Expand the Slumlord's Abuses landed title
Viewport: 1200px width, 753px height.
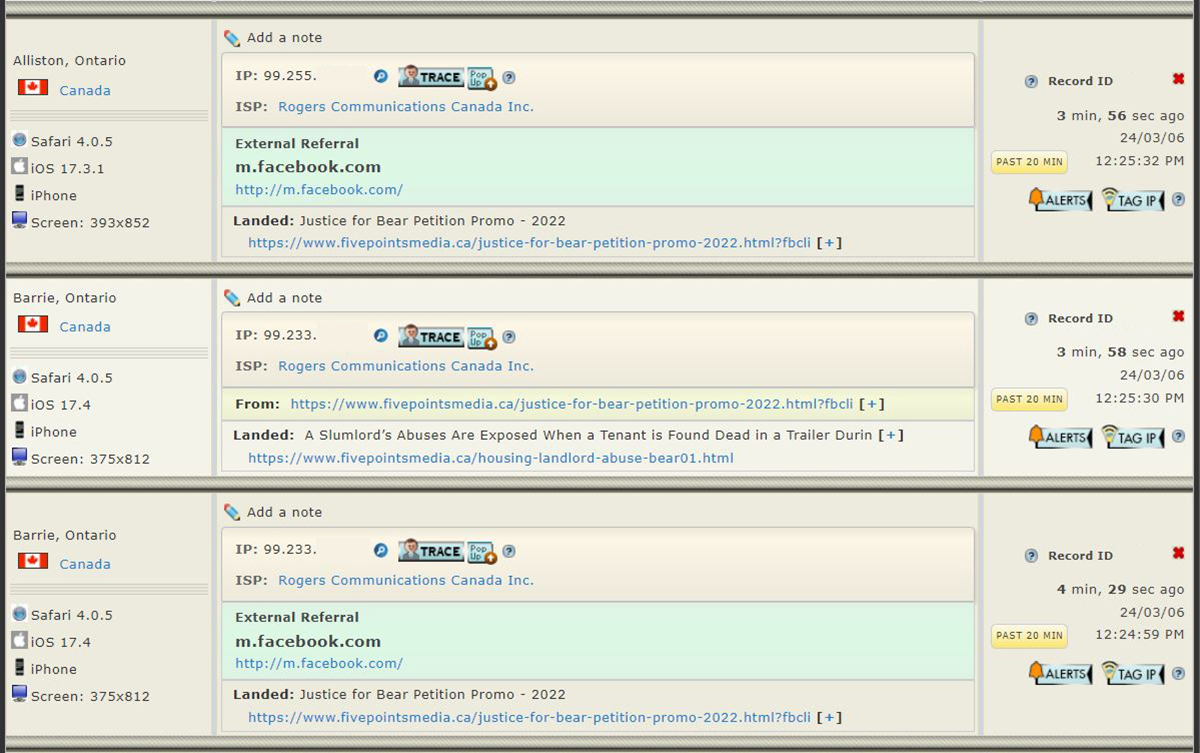(891, 435)
